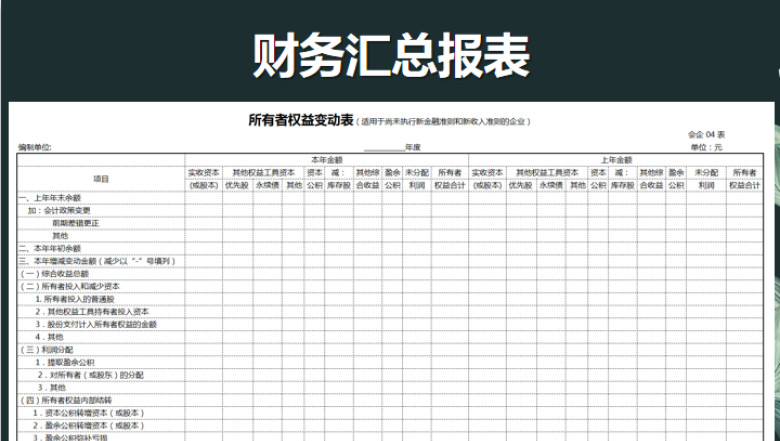Screen dimensions: 780x441
Task: Select the 单位：元 label
Action: [706, 147]
